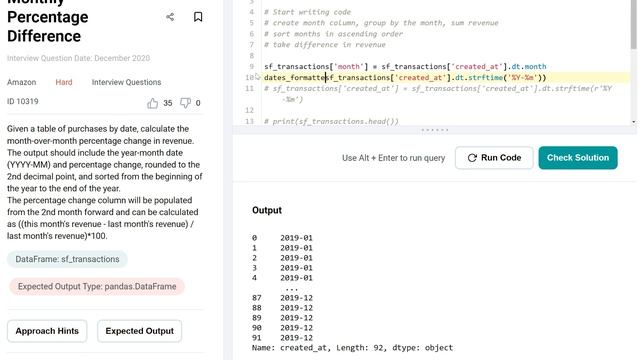Click the line with sf_transactions['month'] assignment
Viewport: 640px width, 360px height.
pyautogui.click(x=405, y=67)
